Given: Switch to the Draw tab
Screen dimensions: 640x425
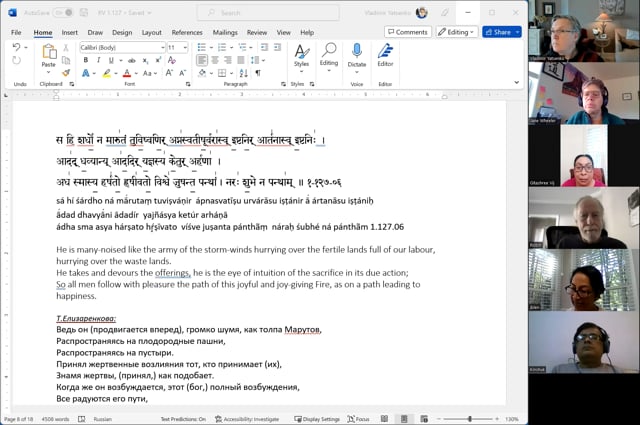Looking at the screenshot, I should 95,32.
